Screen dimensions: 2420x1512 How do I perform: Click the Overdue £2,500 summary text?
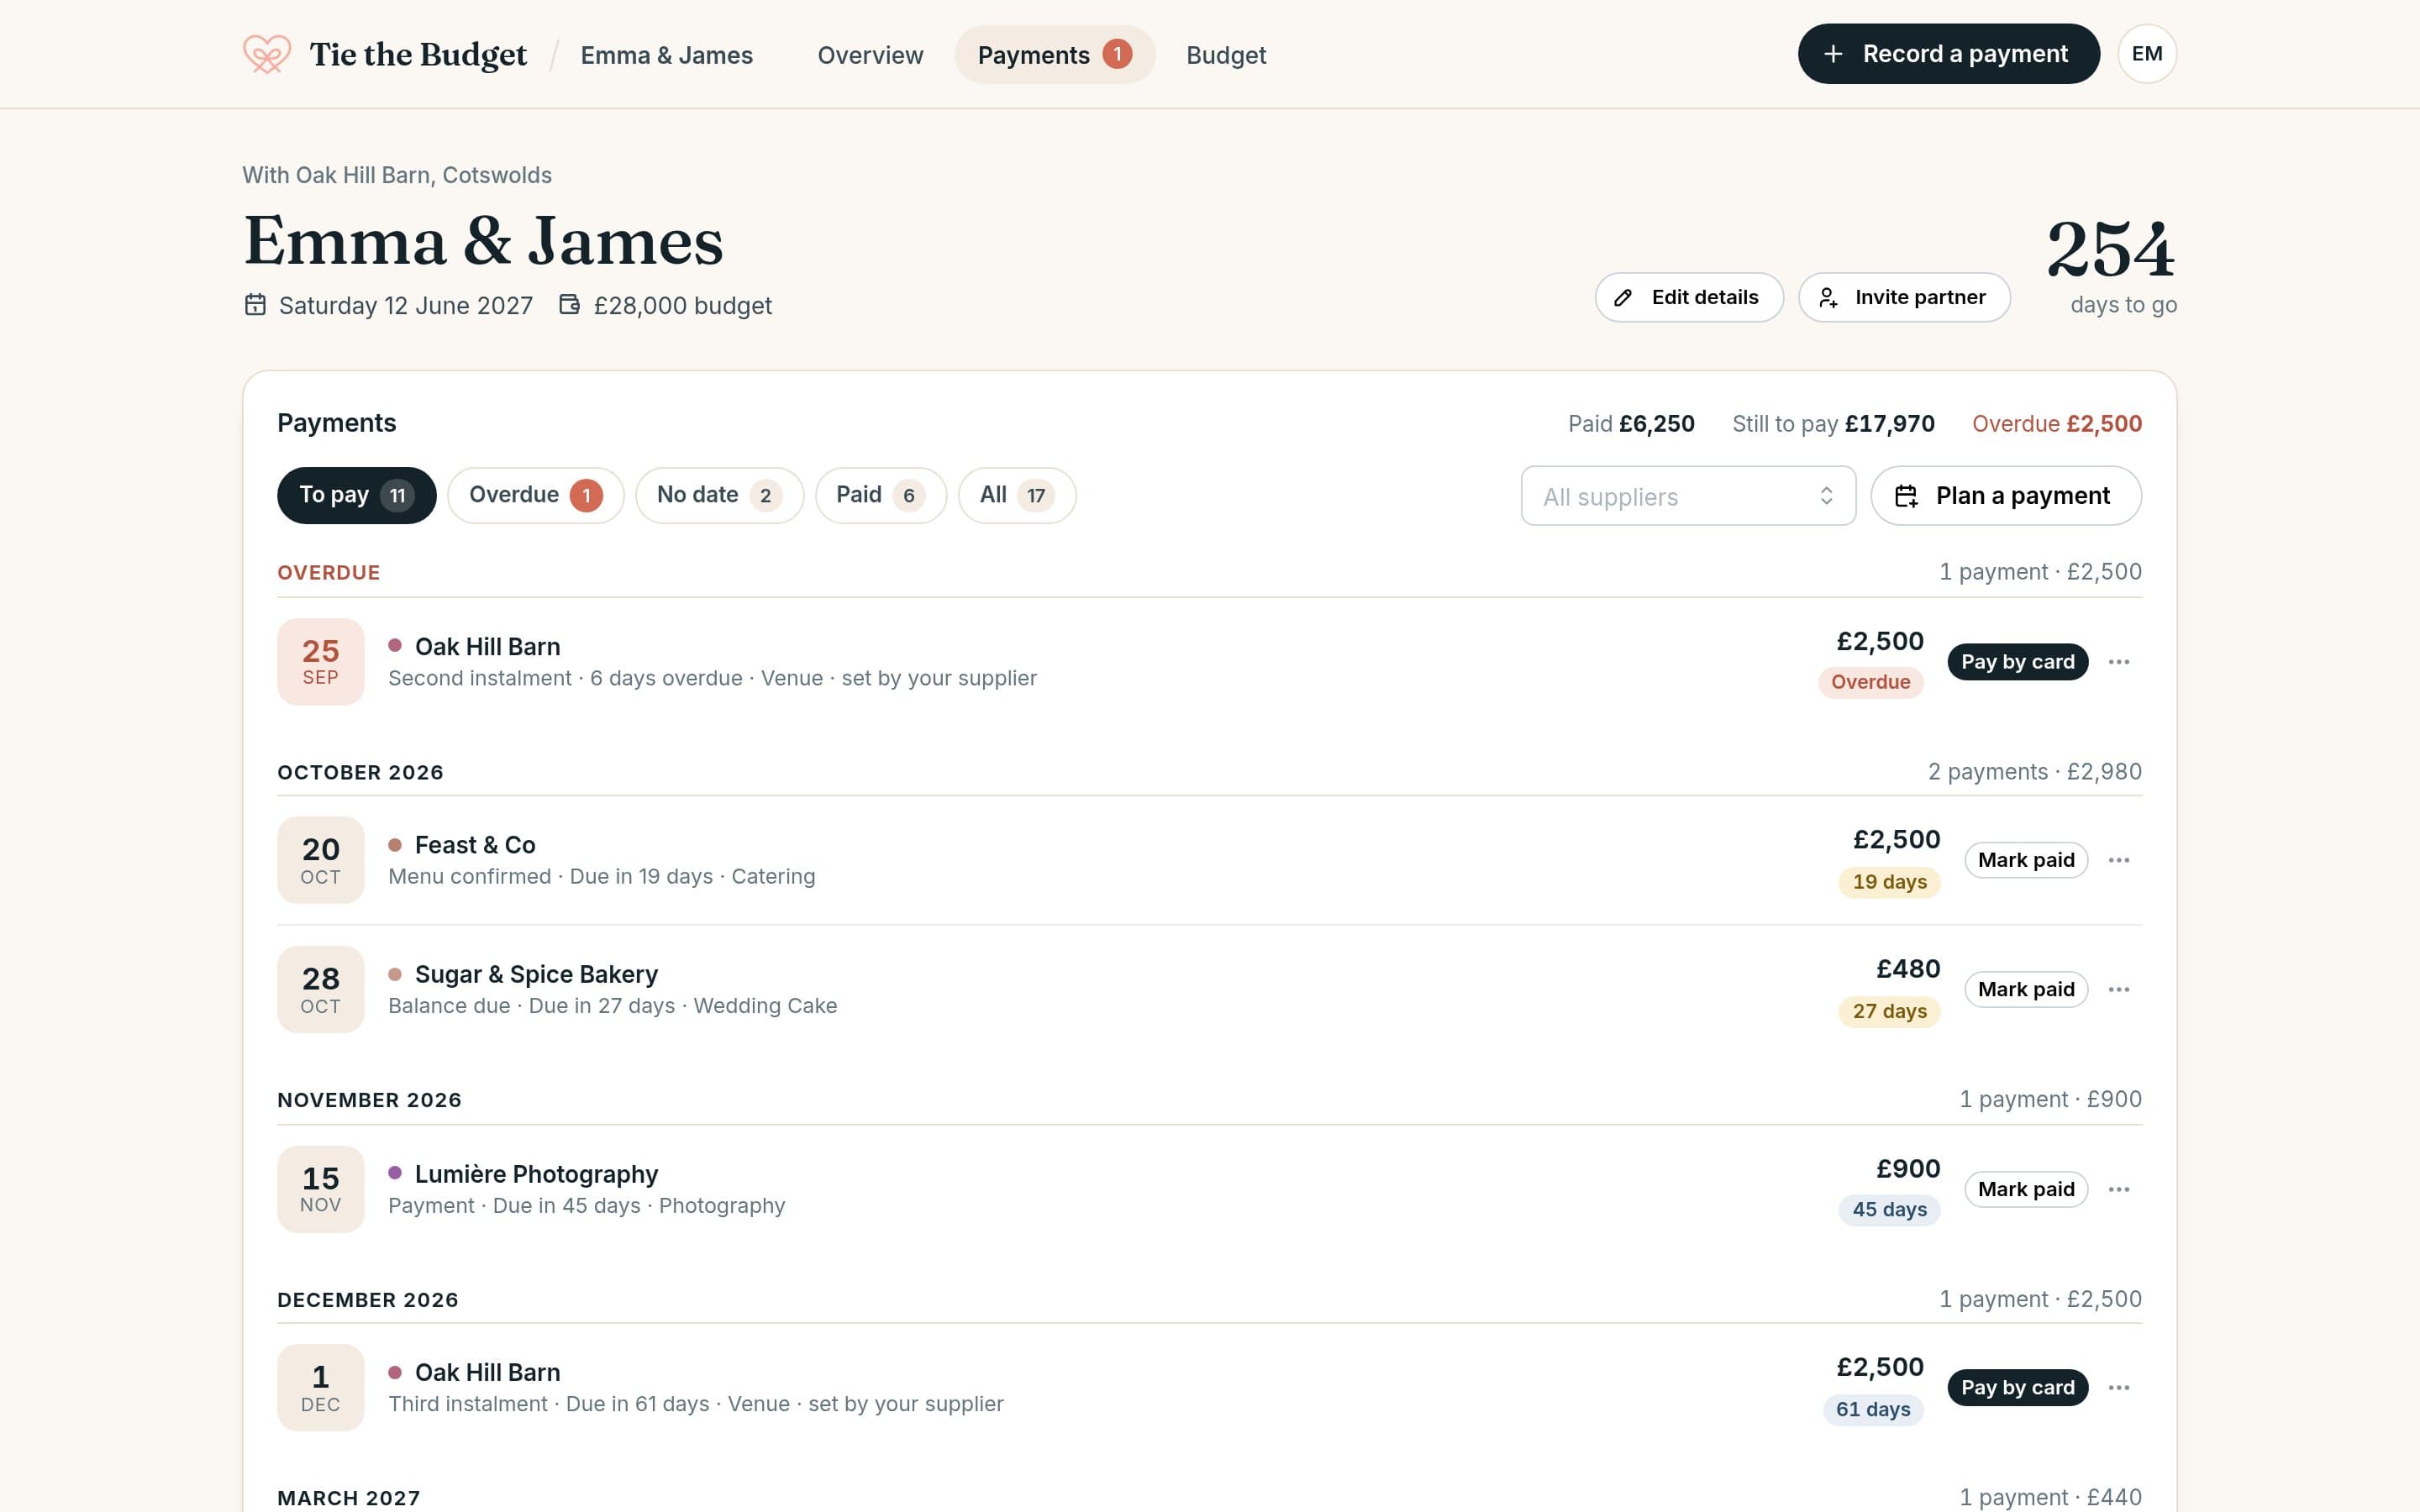pyautogui.click(x=2056, y=424)
